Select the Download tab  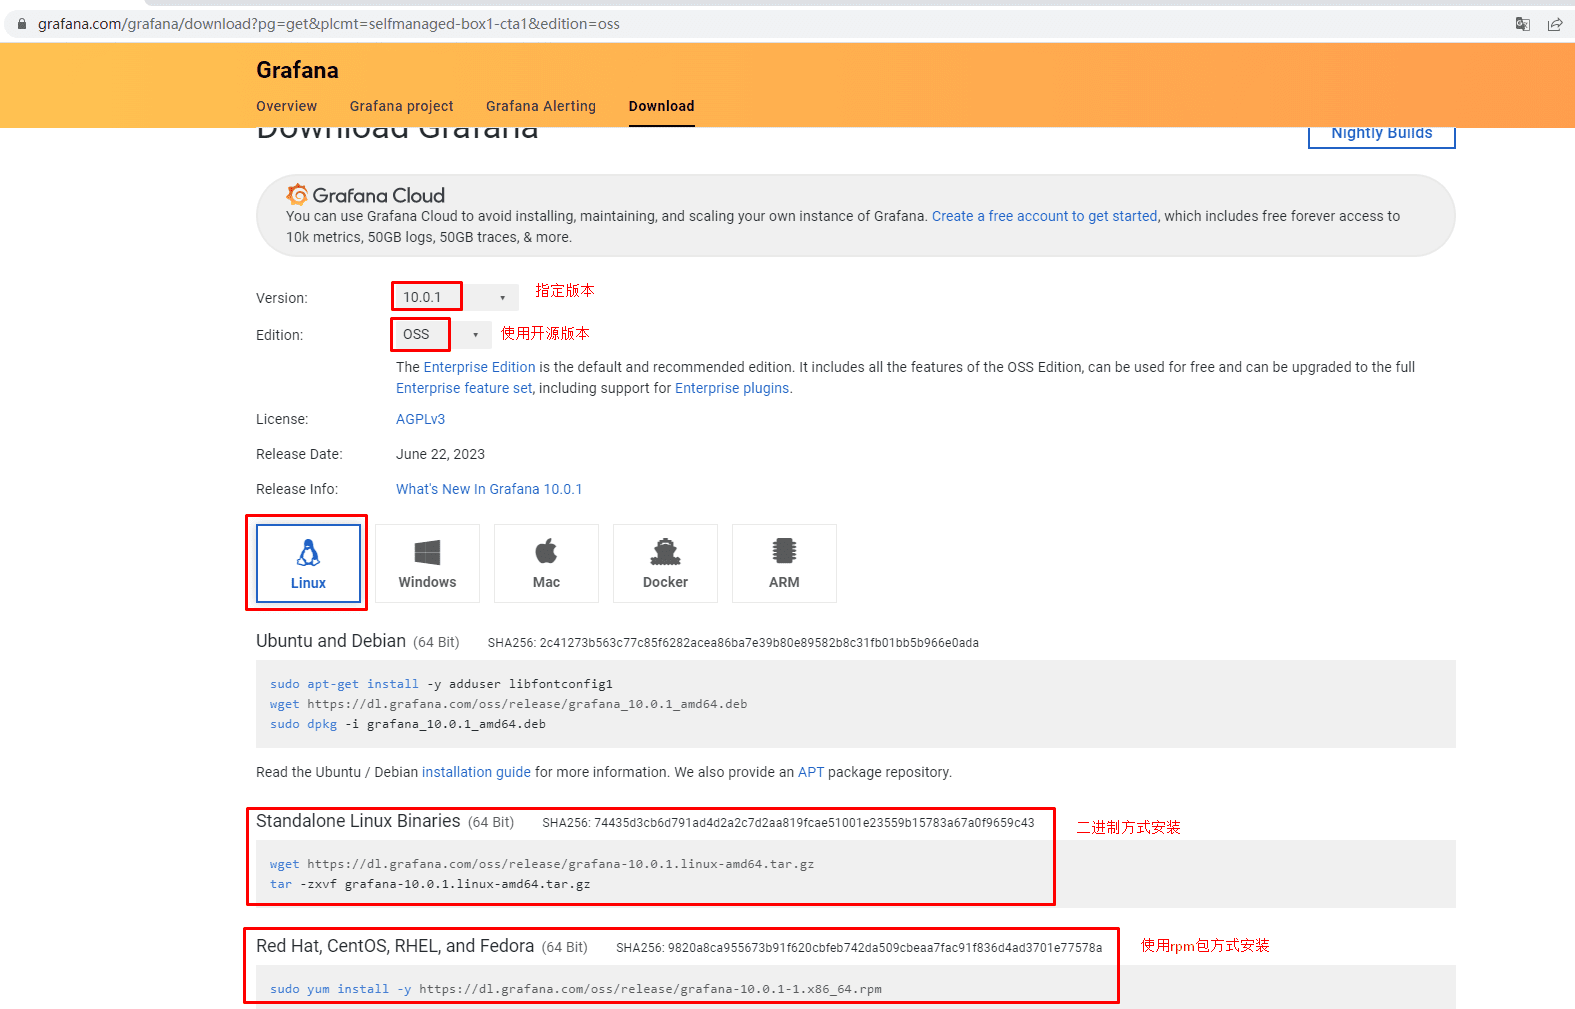(661, 106)
